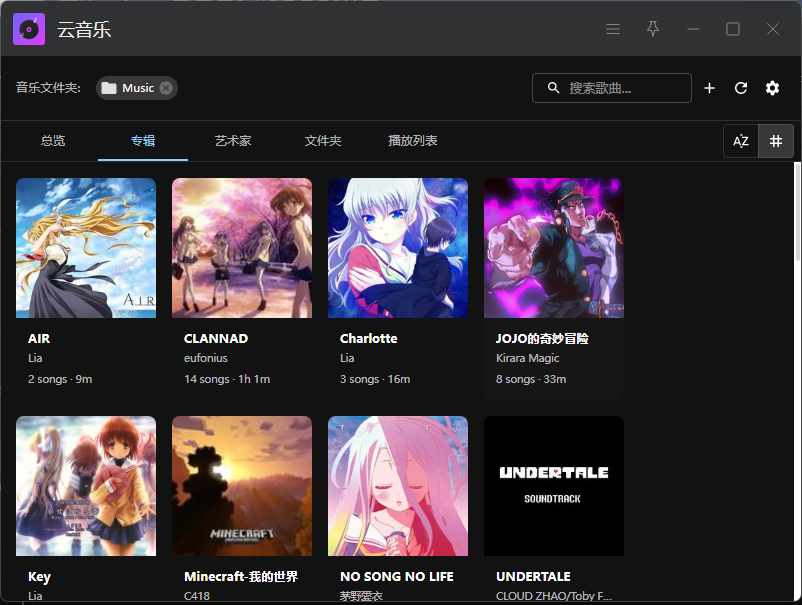Click the JOJO的奇妙冒险 title text

click(x=542, y=339)
